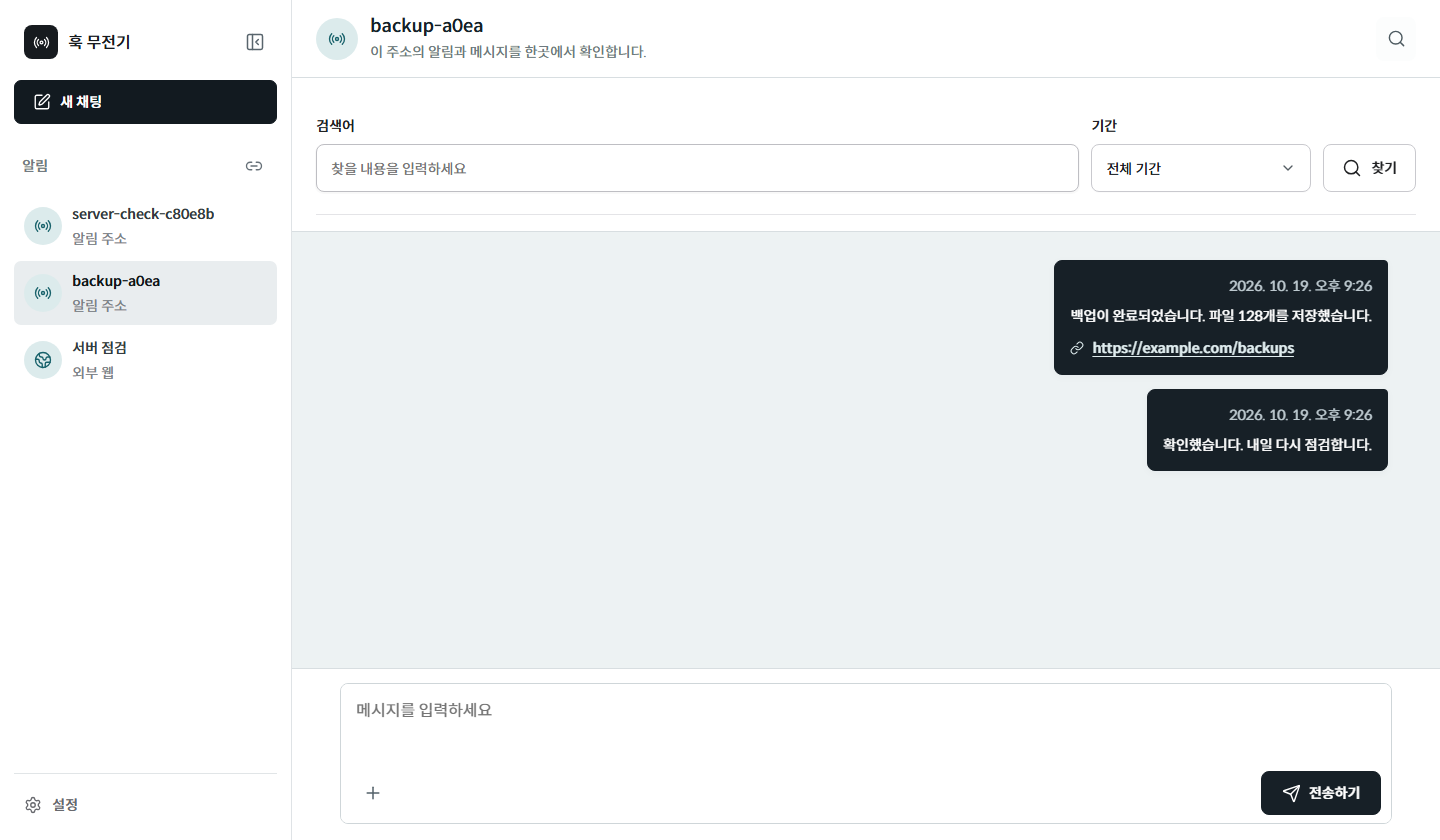Image resolution: width=1440 pixels, height=840 pixels.
Task: Click the 확인했습니다 reply message bubble
Action: (1267, 430)
